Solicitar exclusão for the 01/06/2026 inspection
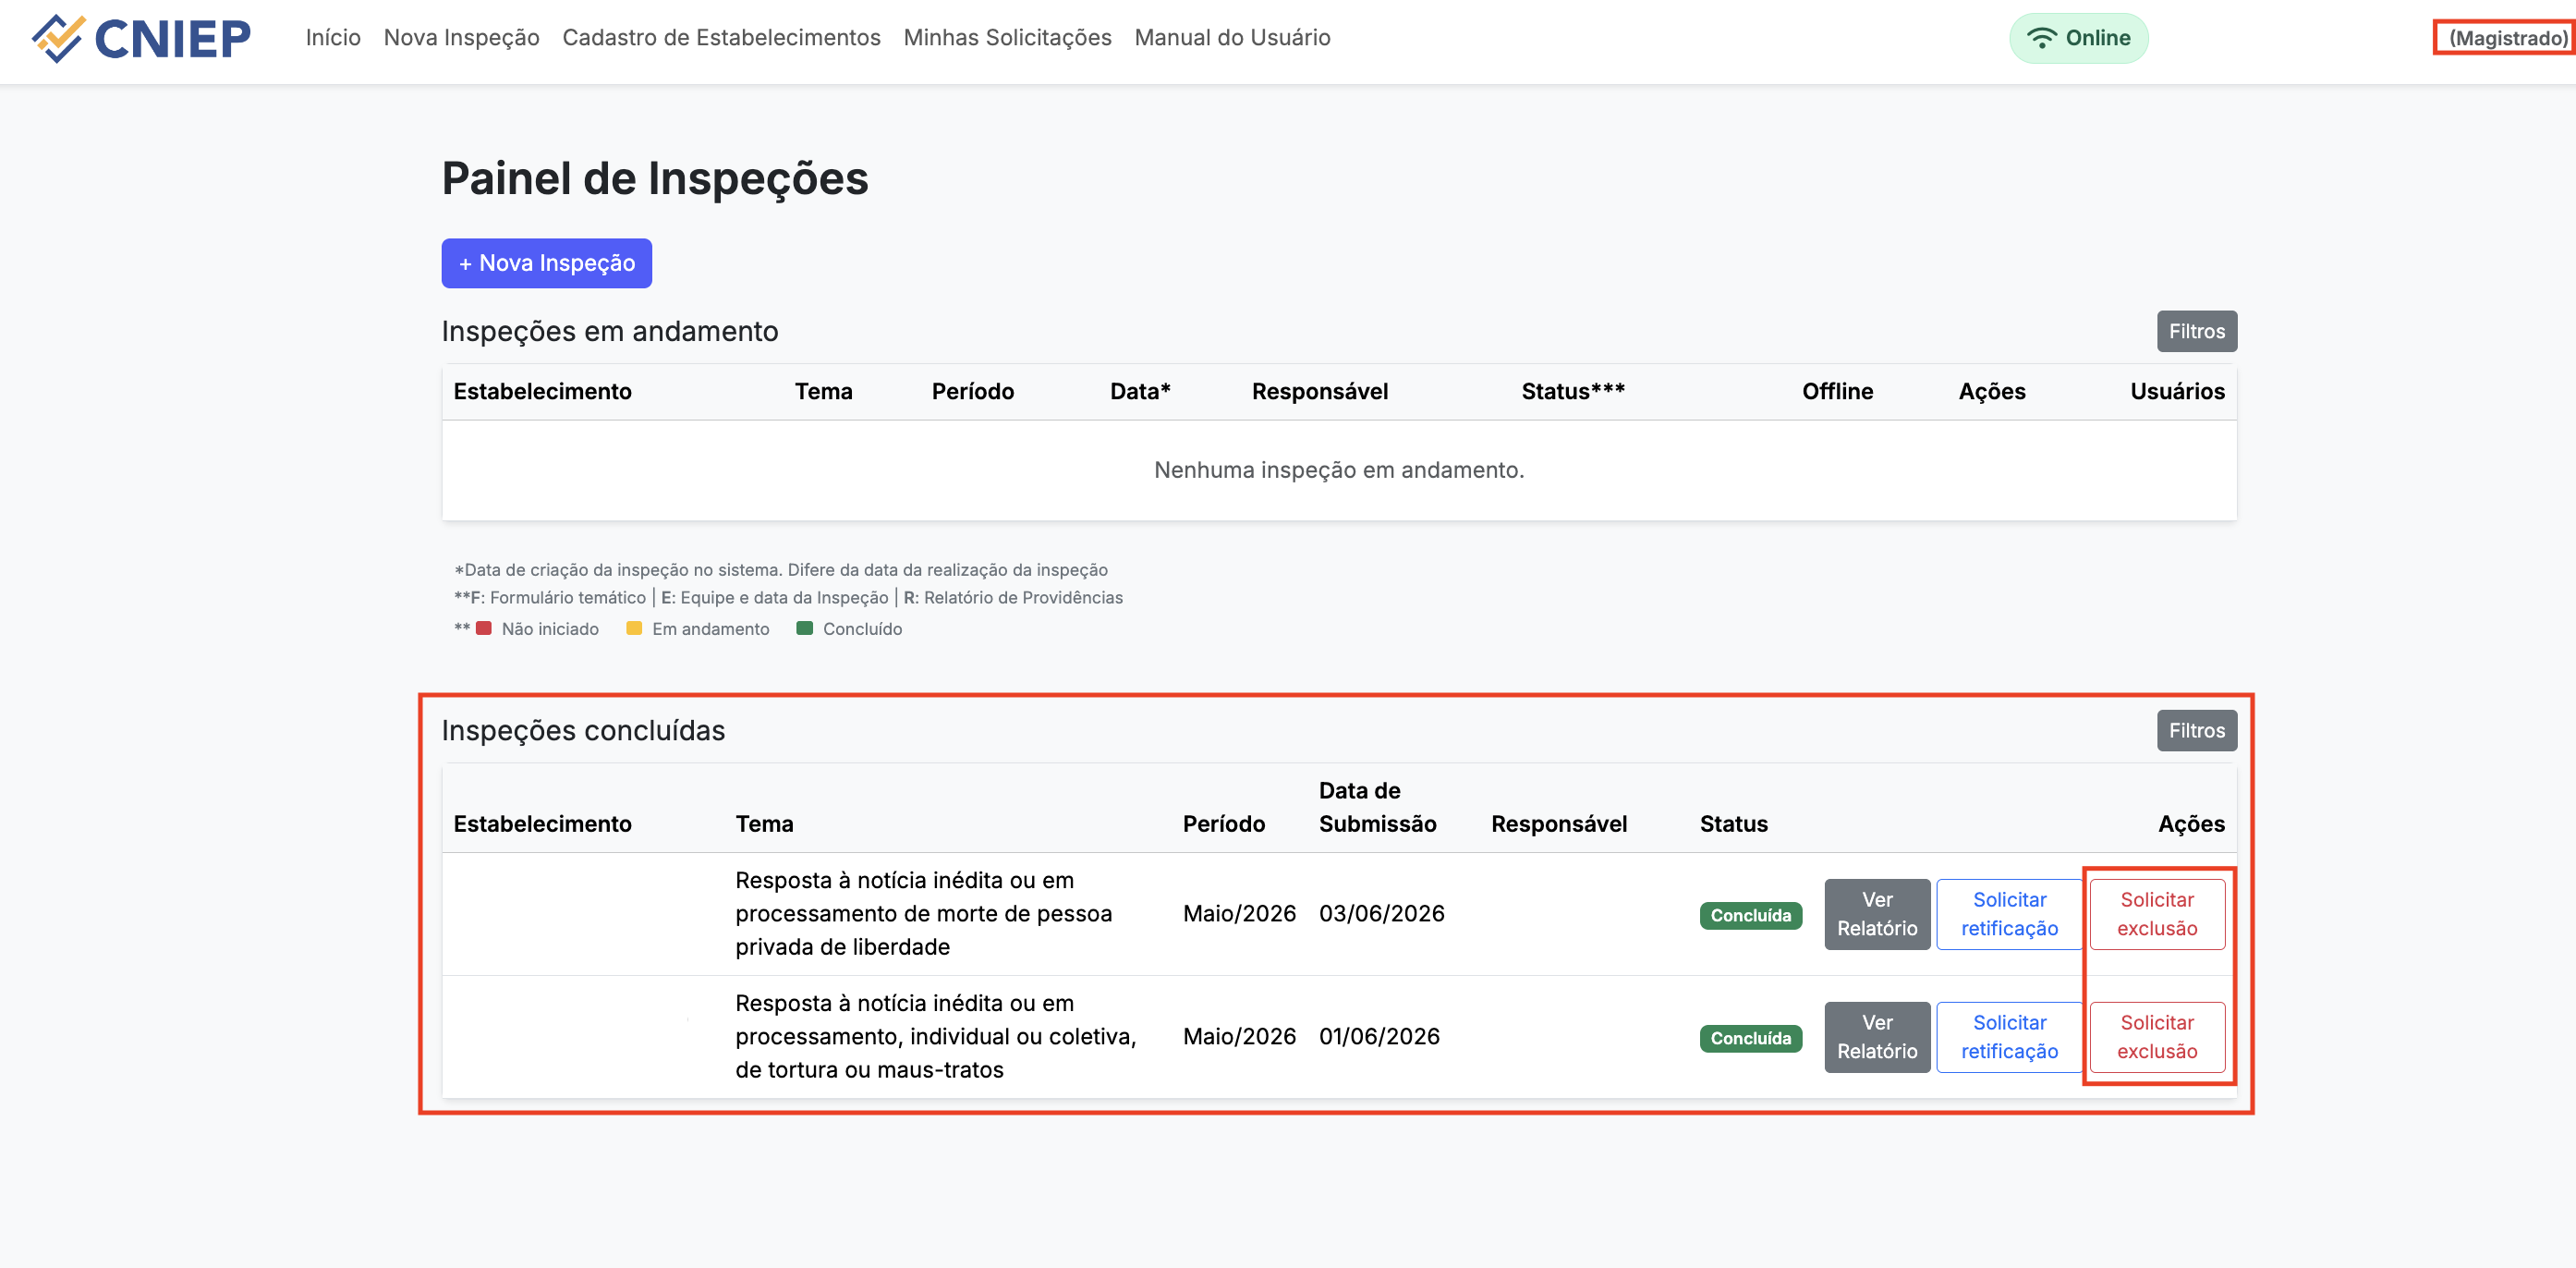 pos(2157,1037)
